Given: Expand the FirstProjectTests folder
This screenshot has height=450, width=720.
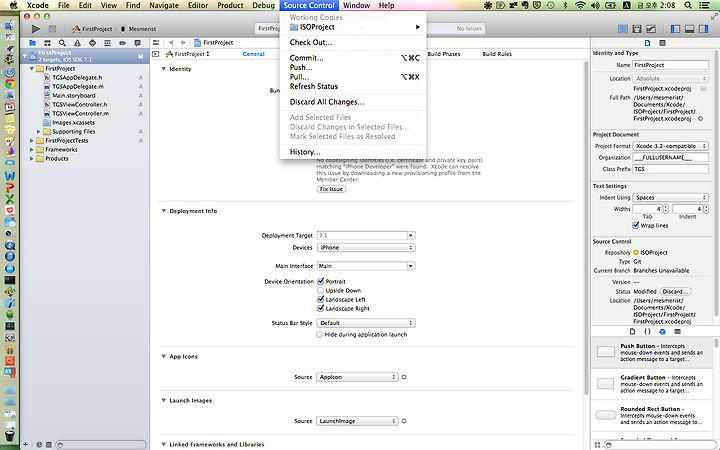Looking at the screenshot, I should coord(32,141).
